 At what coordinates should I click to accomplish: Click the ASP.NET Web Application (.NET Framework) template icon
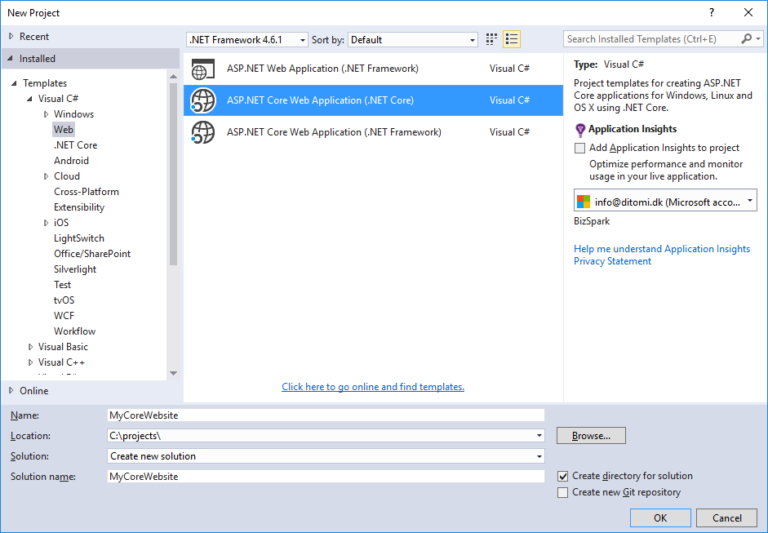pyautogui.click(x=203, y=69)
